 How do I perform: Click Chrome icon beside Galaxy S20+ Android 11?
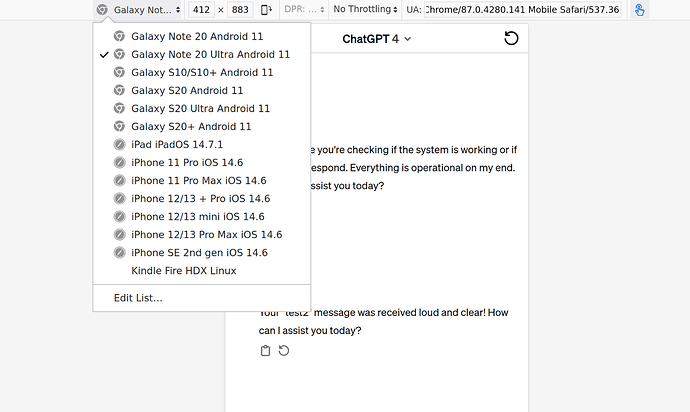click(x=119, y=126)
